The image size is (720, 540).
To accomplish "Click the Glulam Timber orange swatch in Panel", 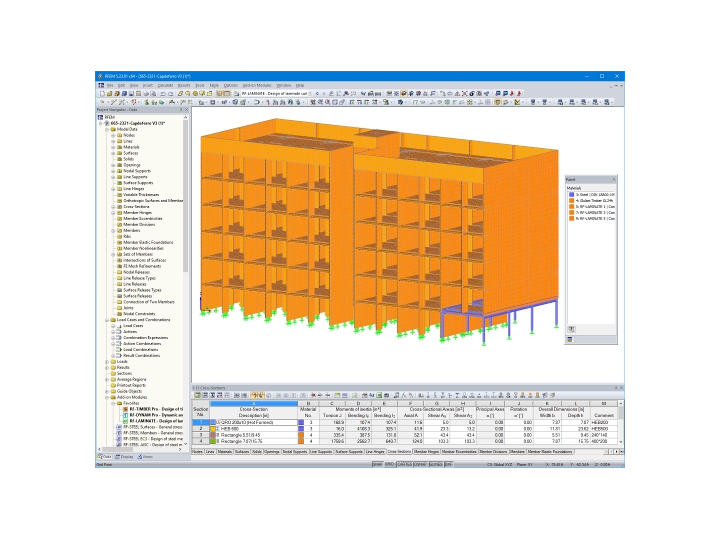I will (572, 201).
